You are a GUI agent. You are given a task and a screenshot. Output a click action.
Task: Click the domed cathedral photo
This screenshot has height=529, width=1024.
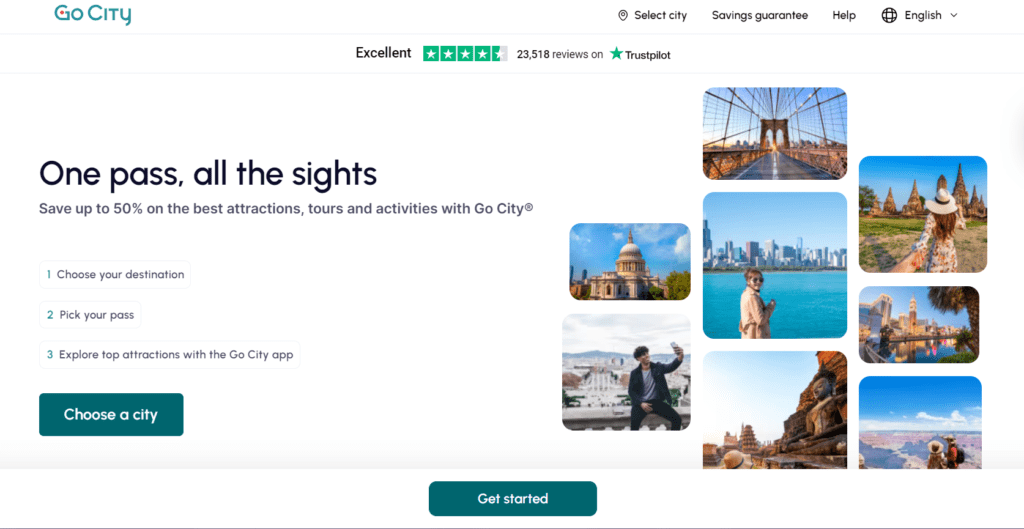click(x=630, y=261)
